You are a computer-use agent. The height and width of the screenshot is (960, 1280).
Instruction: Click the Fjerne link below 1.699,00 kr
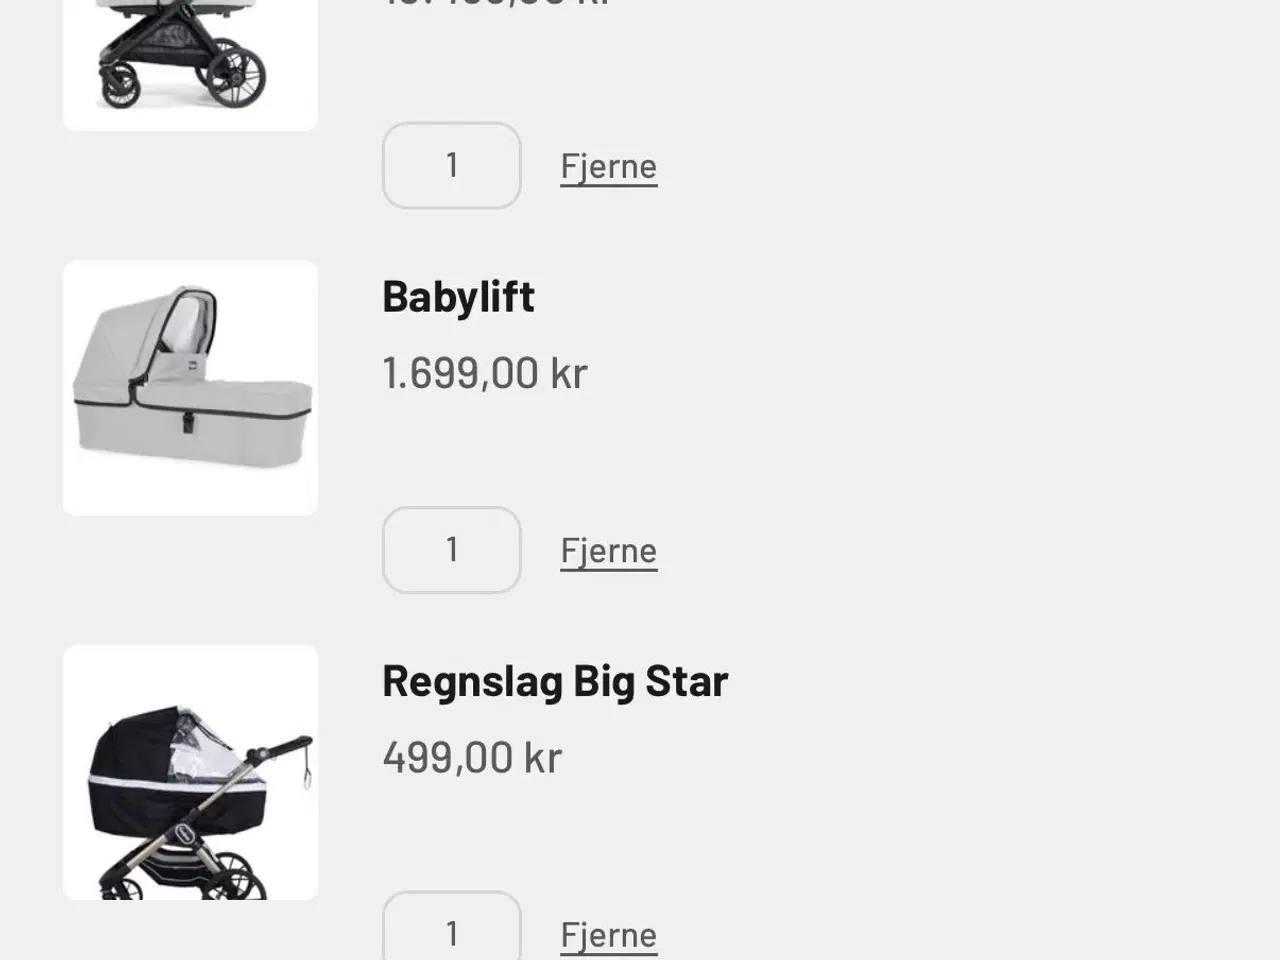(608, 551)
